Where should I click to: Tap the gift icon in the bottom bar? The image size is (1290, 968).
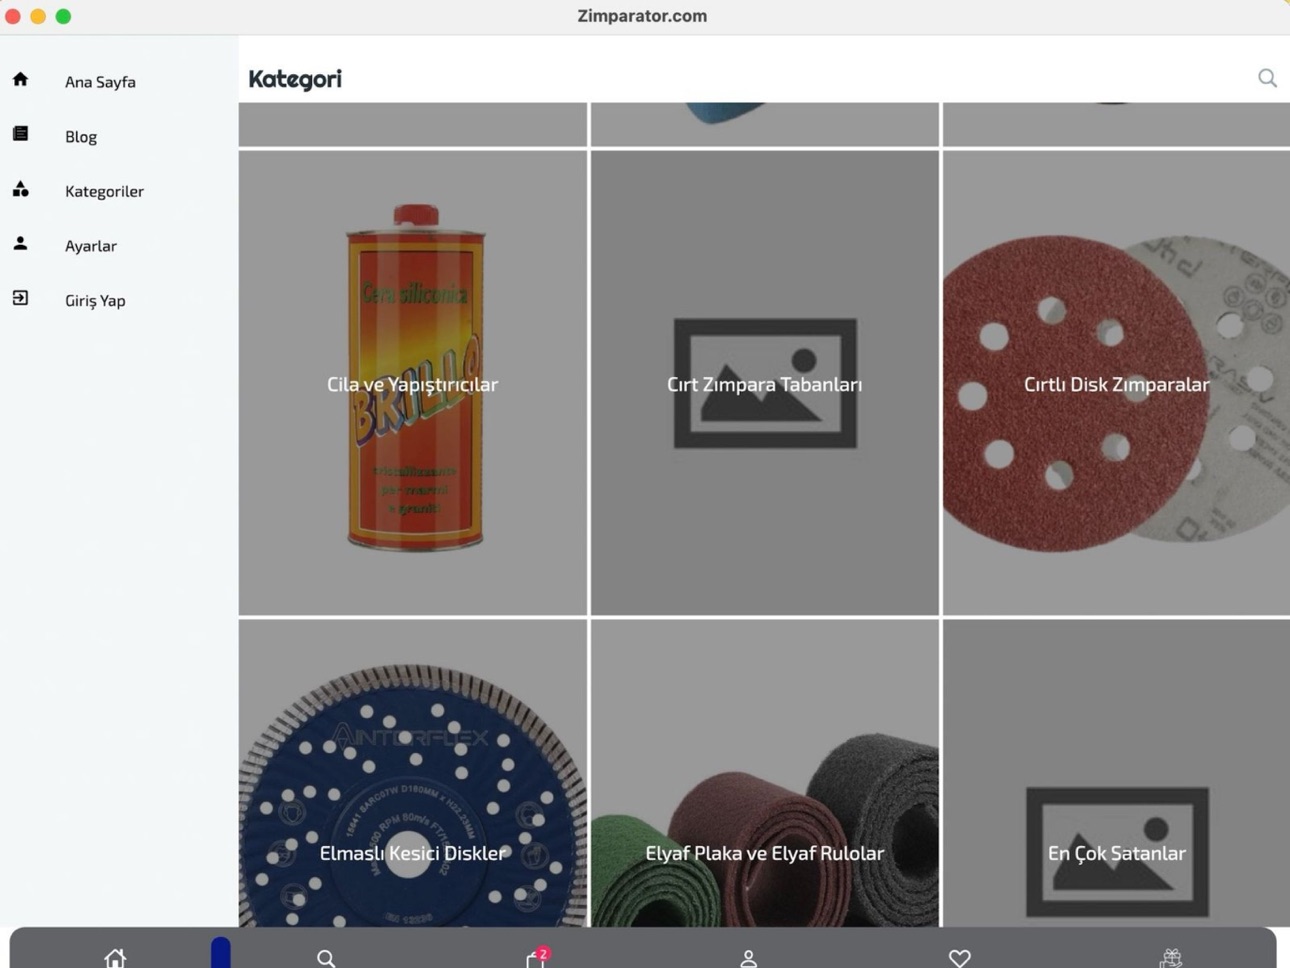(x=1171, y=958)
